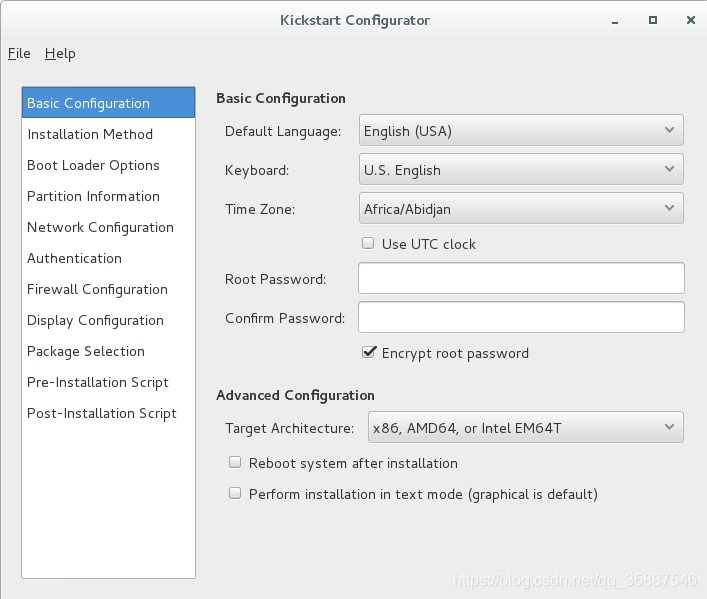Enable the Use UTC clock checkbox

click(x=368, y=244)
